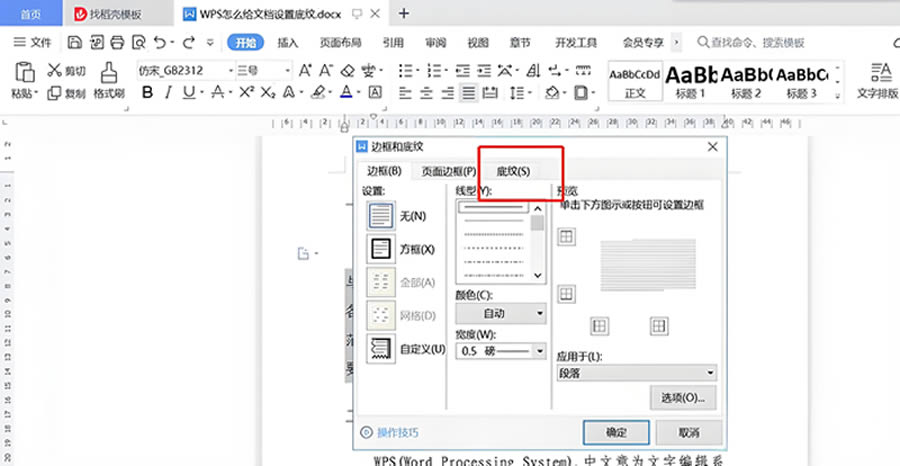This screenshot has height=466, width=900.
Task: Click the line spacing icon
Action: (517, 92)
